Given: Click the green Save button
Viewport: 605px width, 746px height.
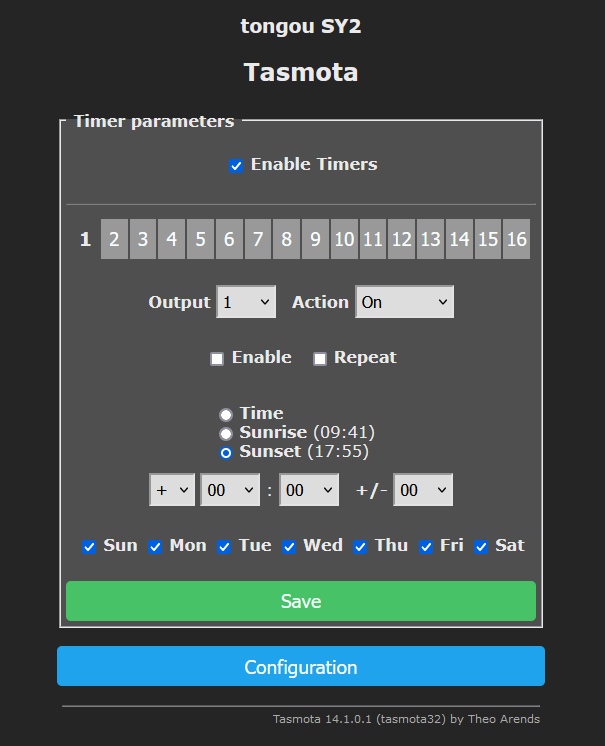Looking at the screenshot, I should (x=301, y=601).
